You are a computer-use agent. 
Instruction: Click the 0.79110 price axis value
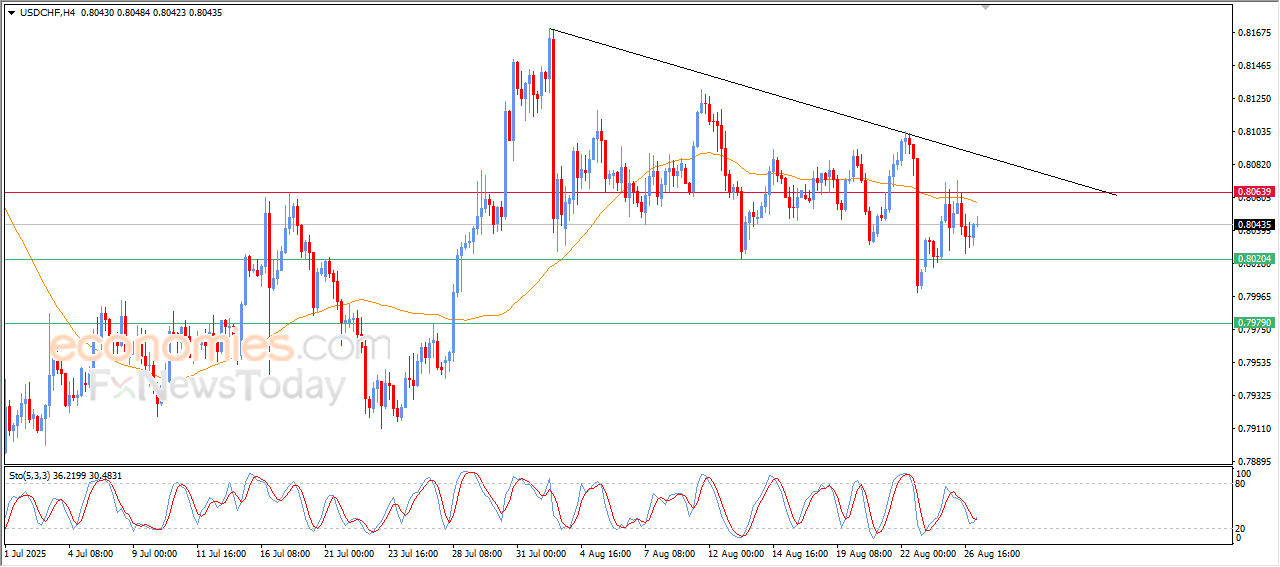1254,429
